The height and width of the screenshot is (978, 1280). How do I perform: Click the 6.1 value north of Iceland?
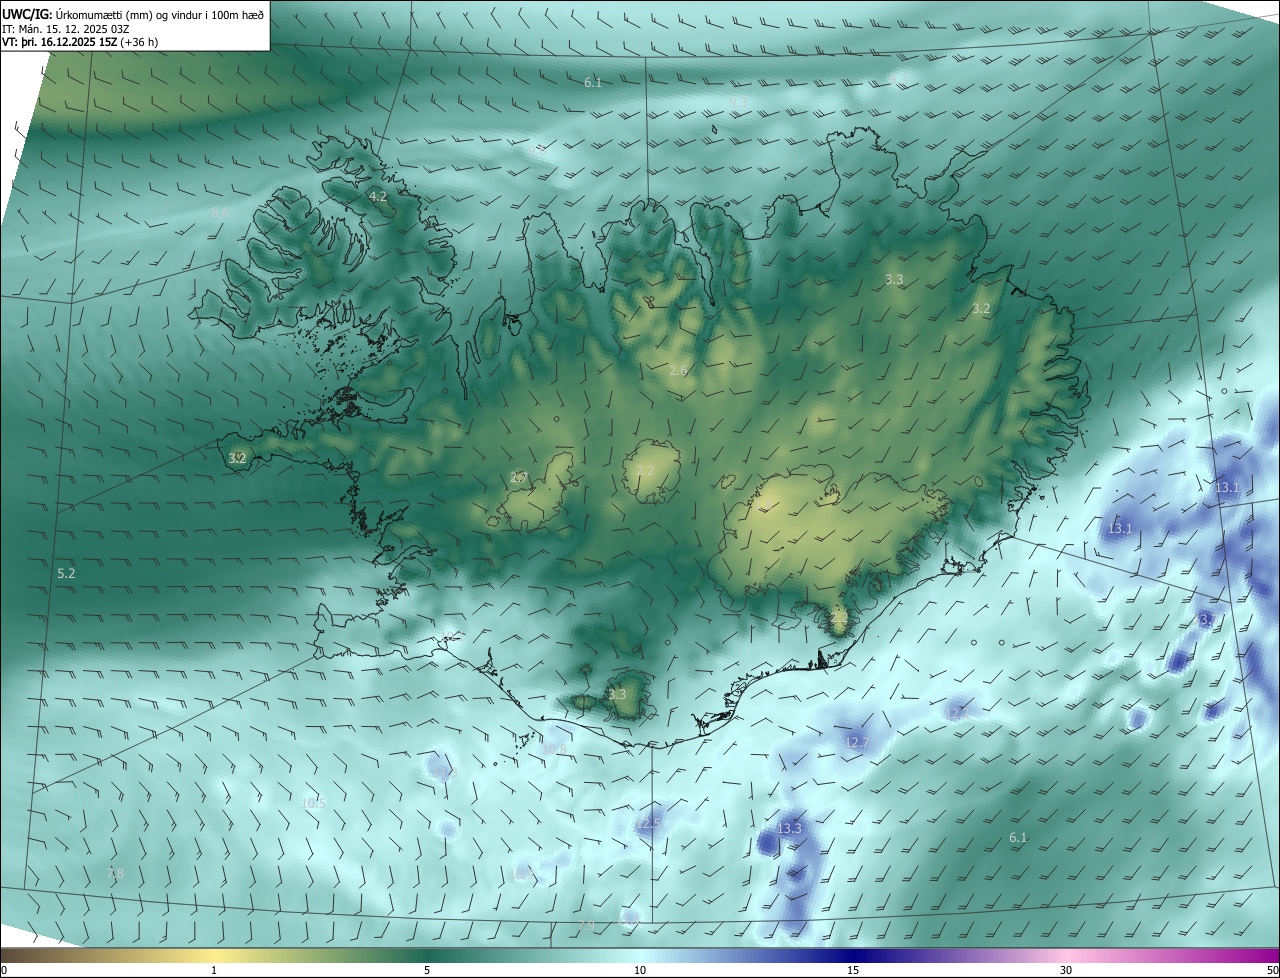(593, 82)
